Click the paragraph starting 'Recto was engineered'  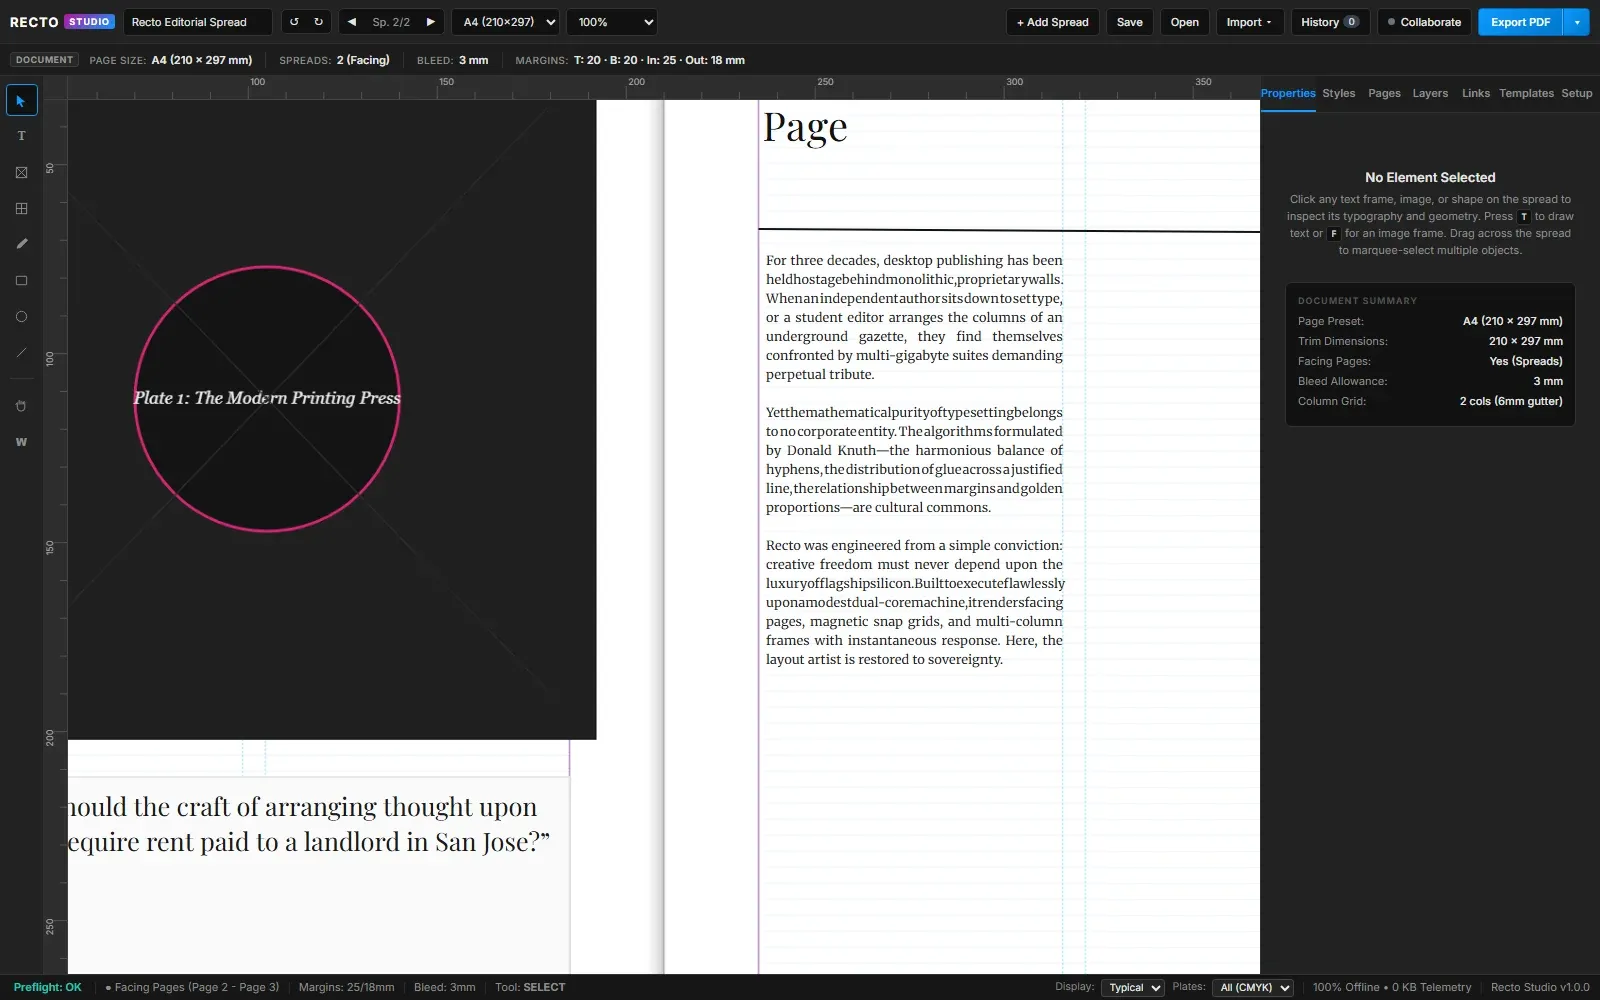(914, 602)
